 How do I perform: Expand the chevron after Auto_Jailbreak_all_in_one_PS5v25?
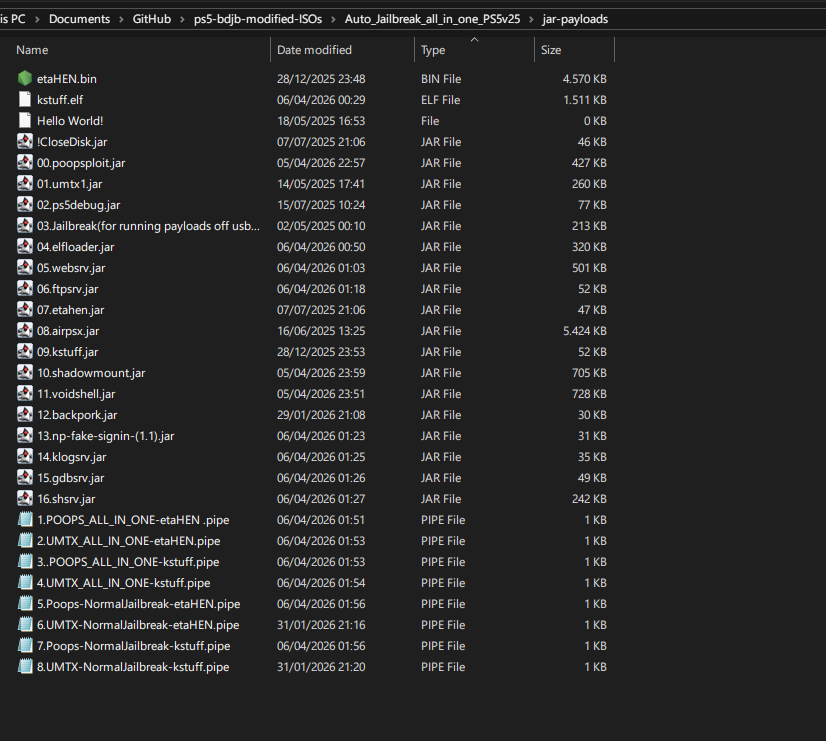[531, 19]
